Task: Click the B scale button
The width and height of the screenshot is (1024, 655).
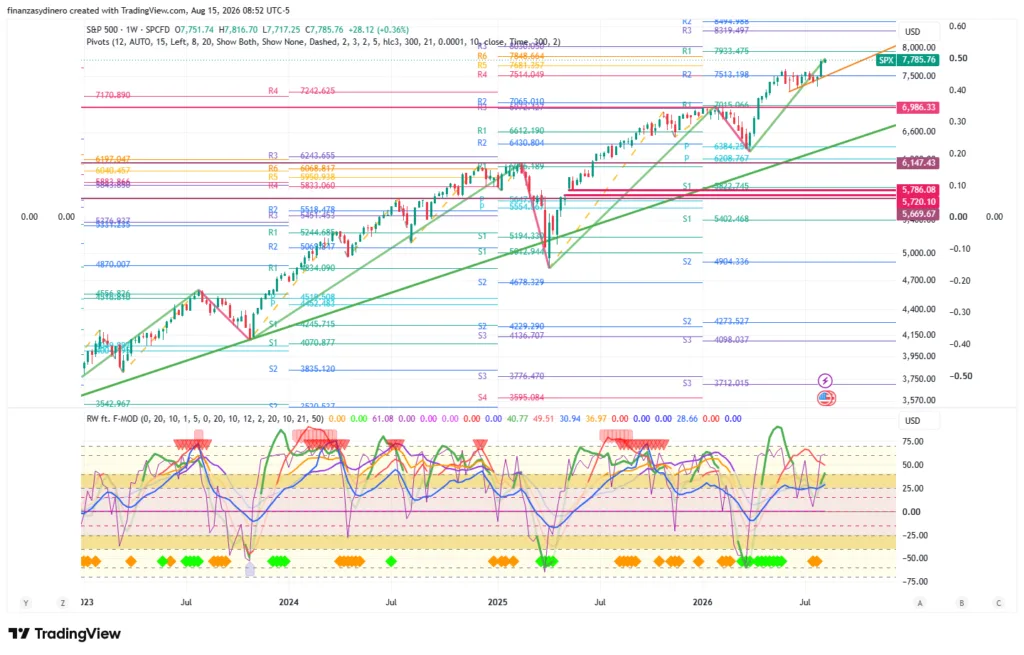Action: tap(961, 603)
